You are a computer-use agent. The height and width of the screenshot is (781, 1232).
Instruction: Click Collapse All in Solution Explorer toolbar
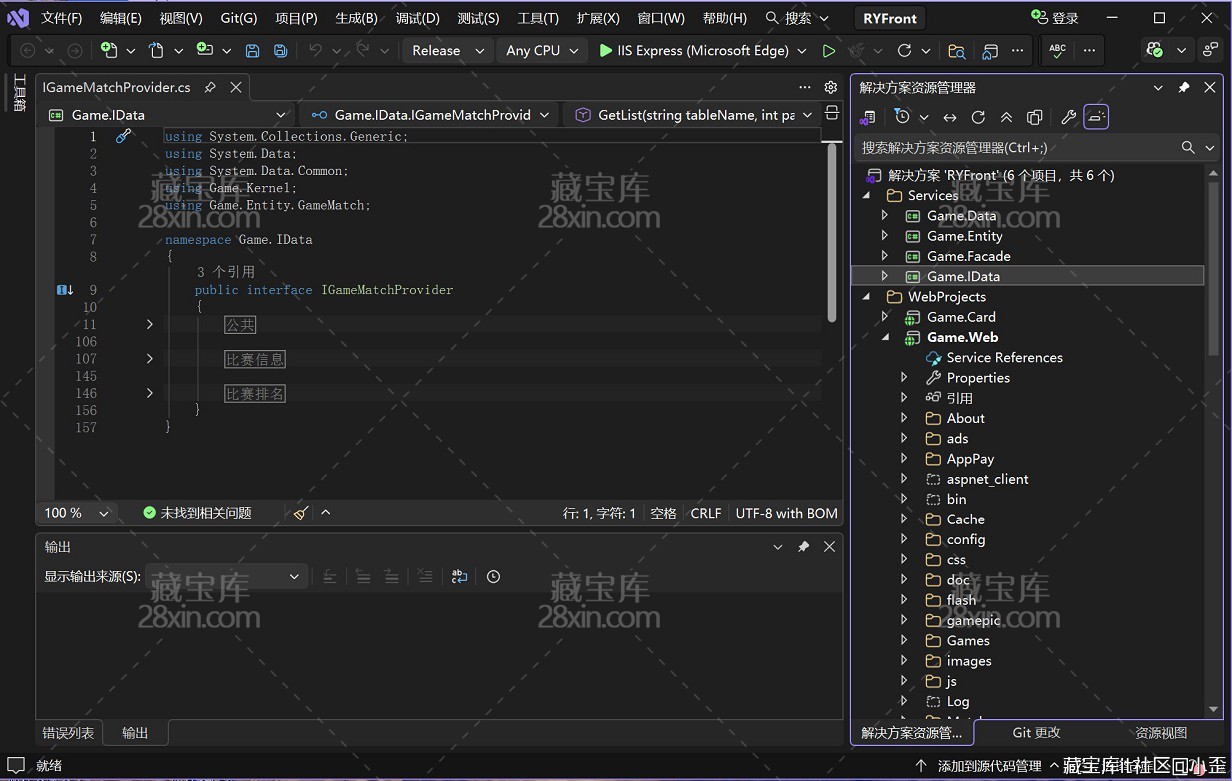1006,117
